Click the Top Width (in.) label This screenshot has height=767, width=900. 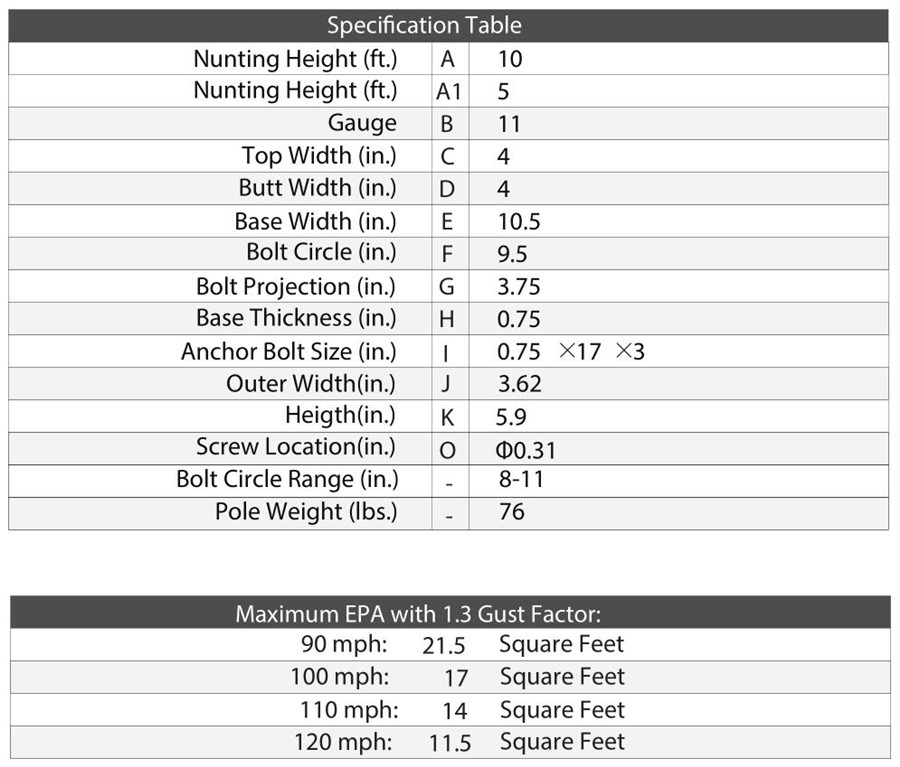319,156
